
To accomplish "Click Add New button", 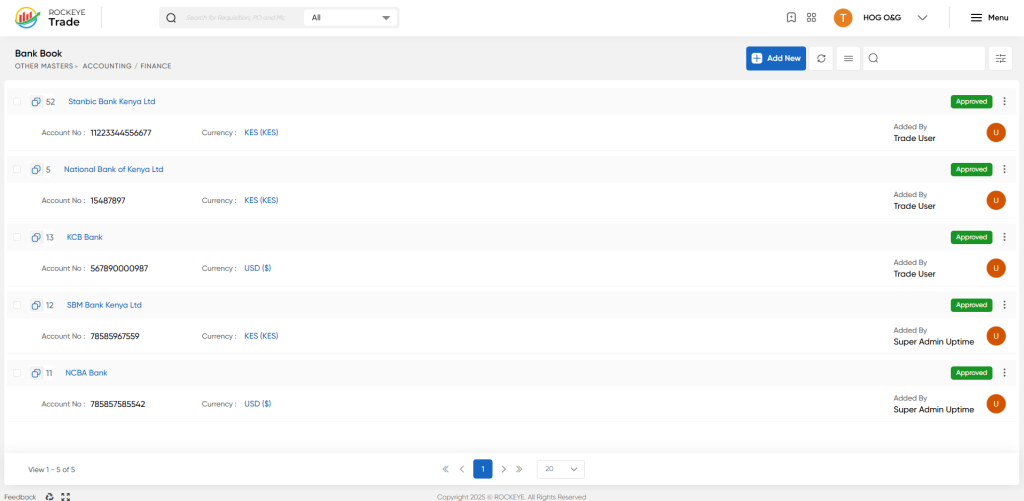I will tap(776, 58).
